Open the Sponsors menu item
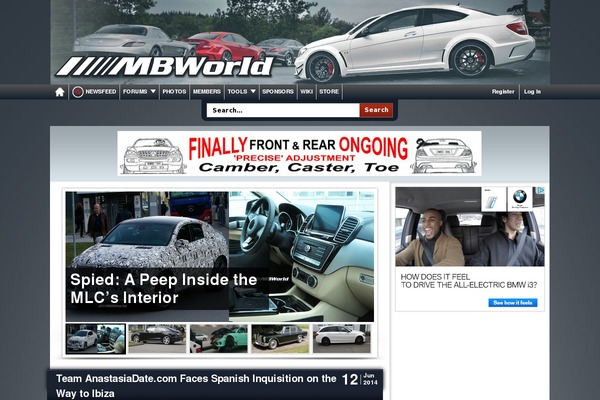 [278, 92]
